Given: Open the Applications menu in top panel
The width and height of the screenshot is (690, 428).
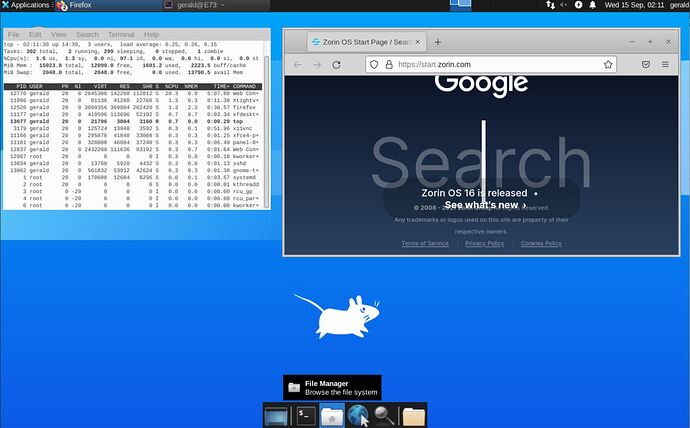Looking at the screenshot, I should 26,5.
